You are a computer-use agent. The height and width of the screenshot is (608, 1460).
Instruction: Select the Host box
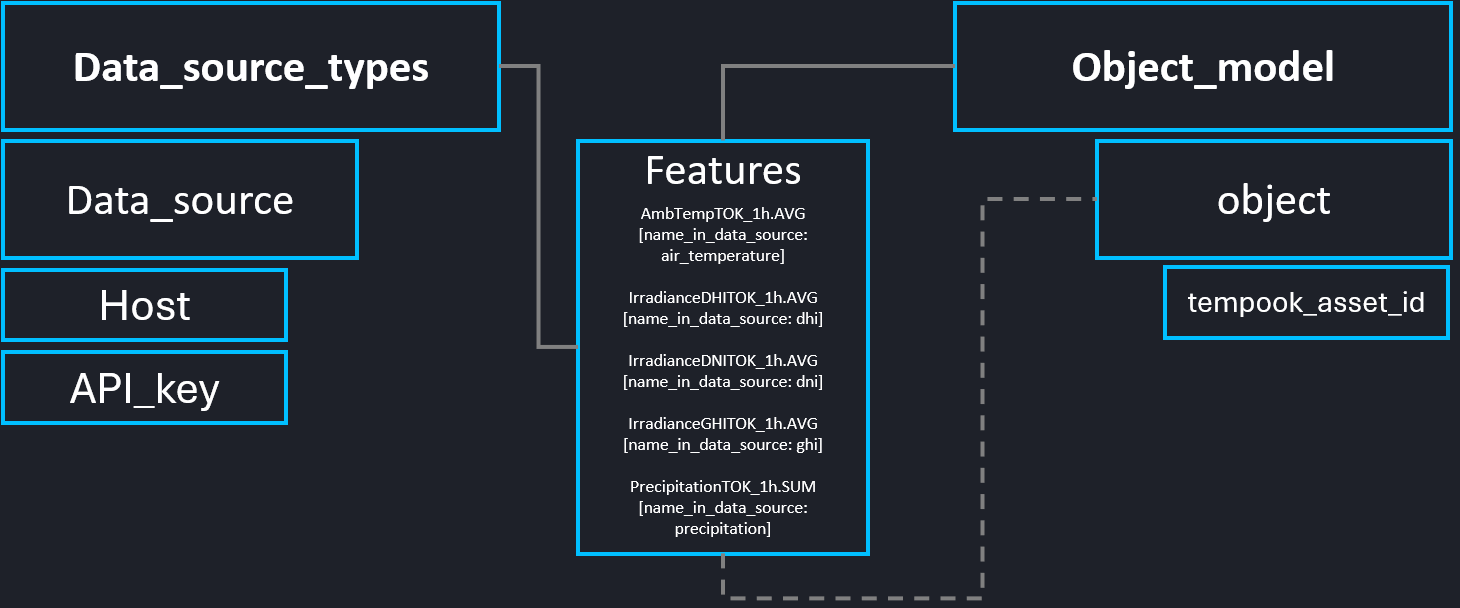click(x=144, y=305)
